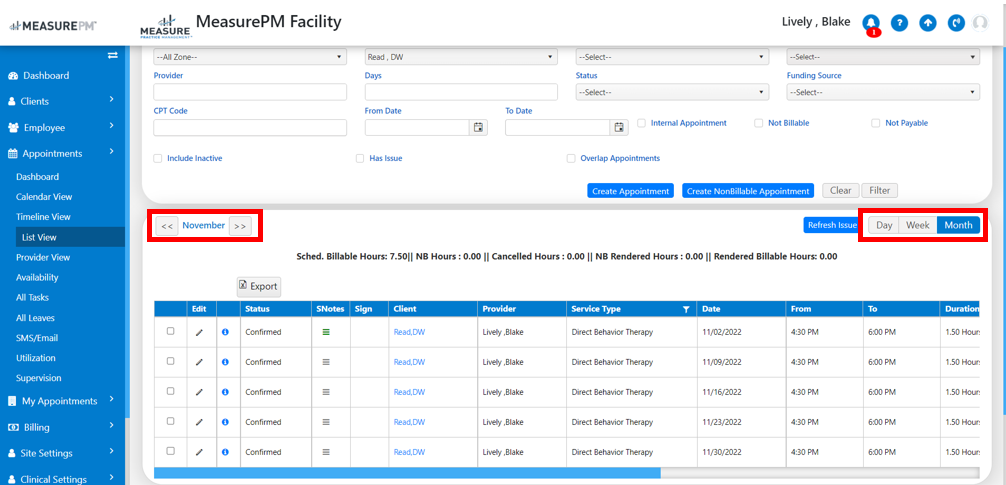Click the Create Appointment button
Screen dimensions: 1006x485
click(x=631, y=191)
